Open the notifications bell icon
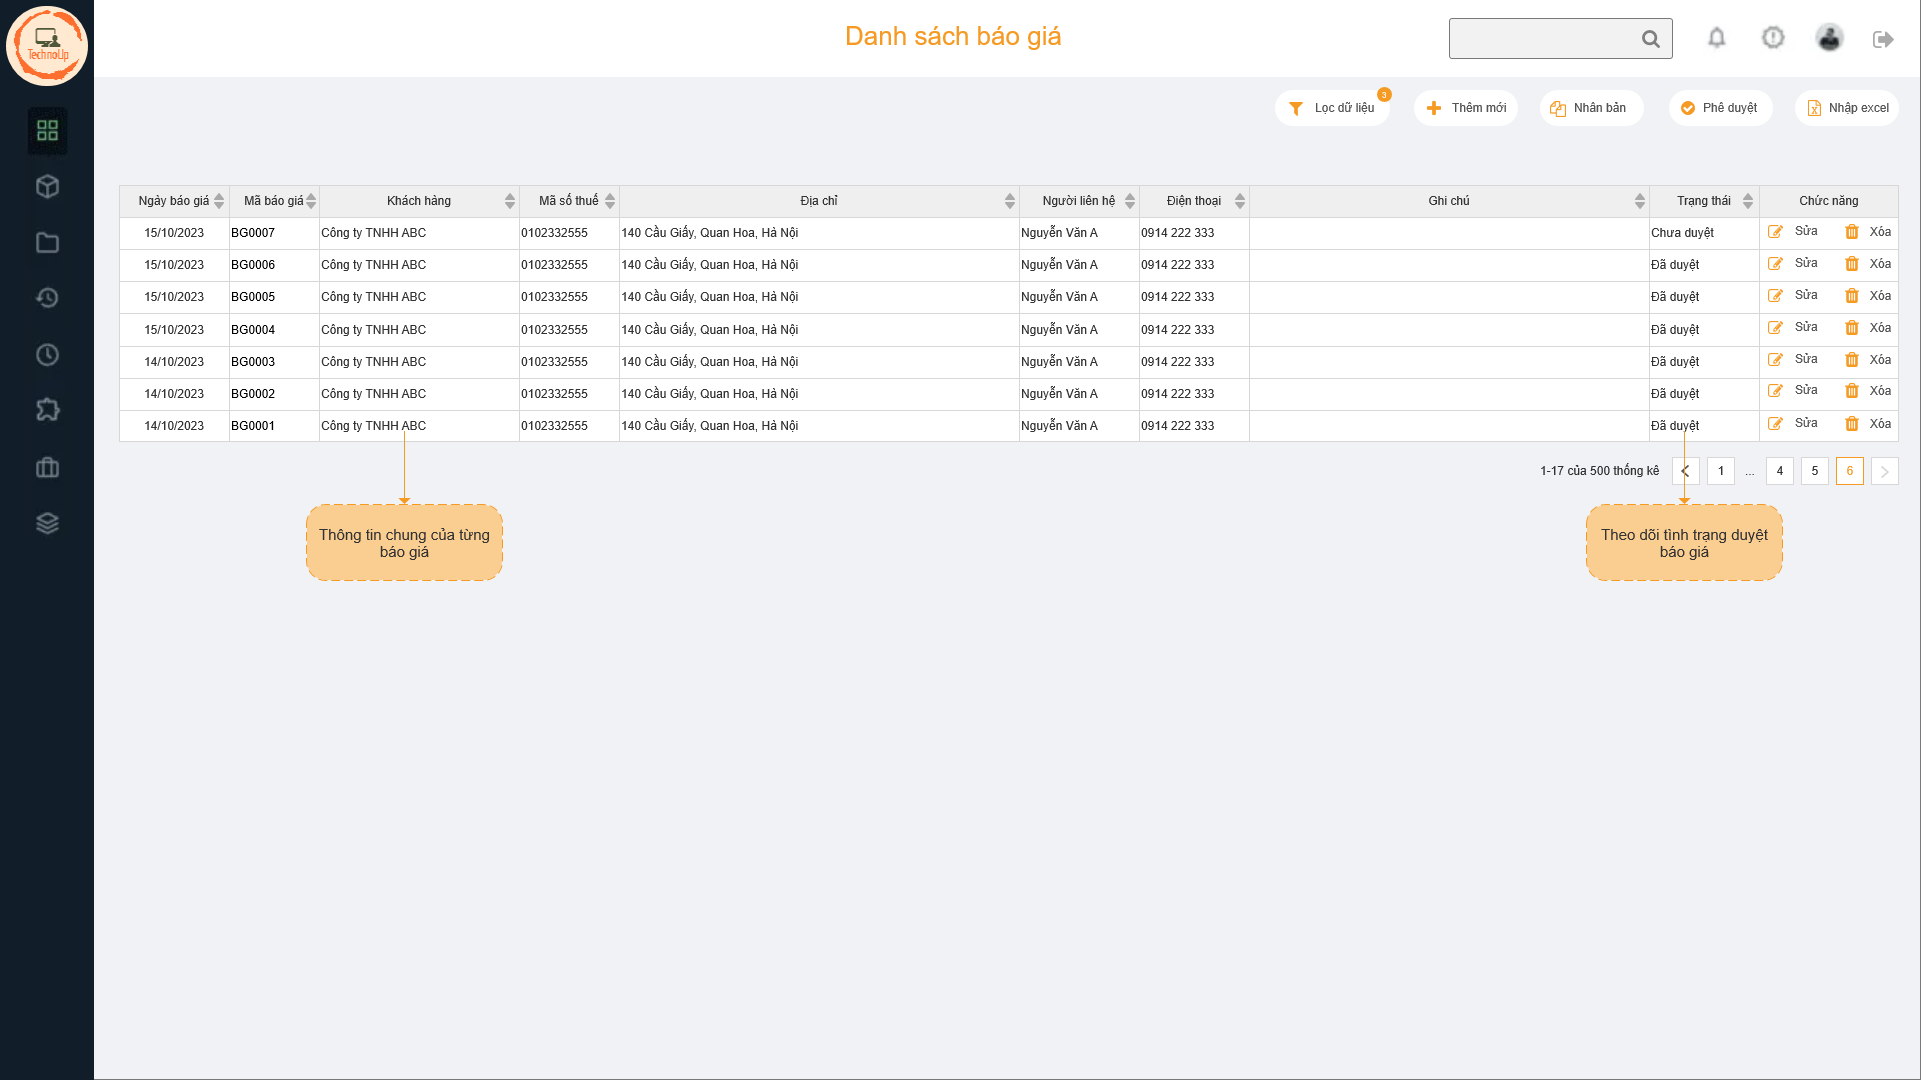Image resolution: width=1921 pixels, height=1080 pixels. 1716,38
